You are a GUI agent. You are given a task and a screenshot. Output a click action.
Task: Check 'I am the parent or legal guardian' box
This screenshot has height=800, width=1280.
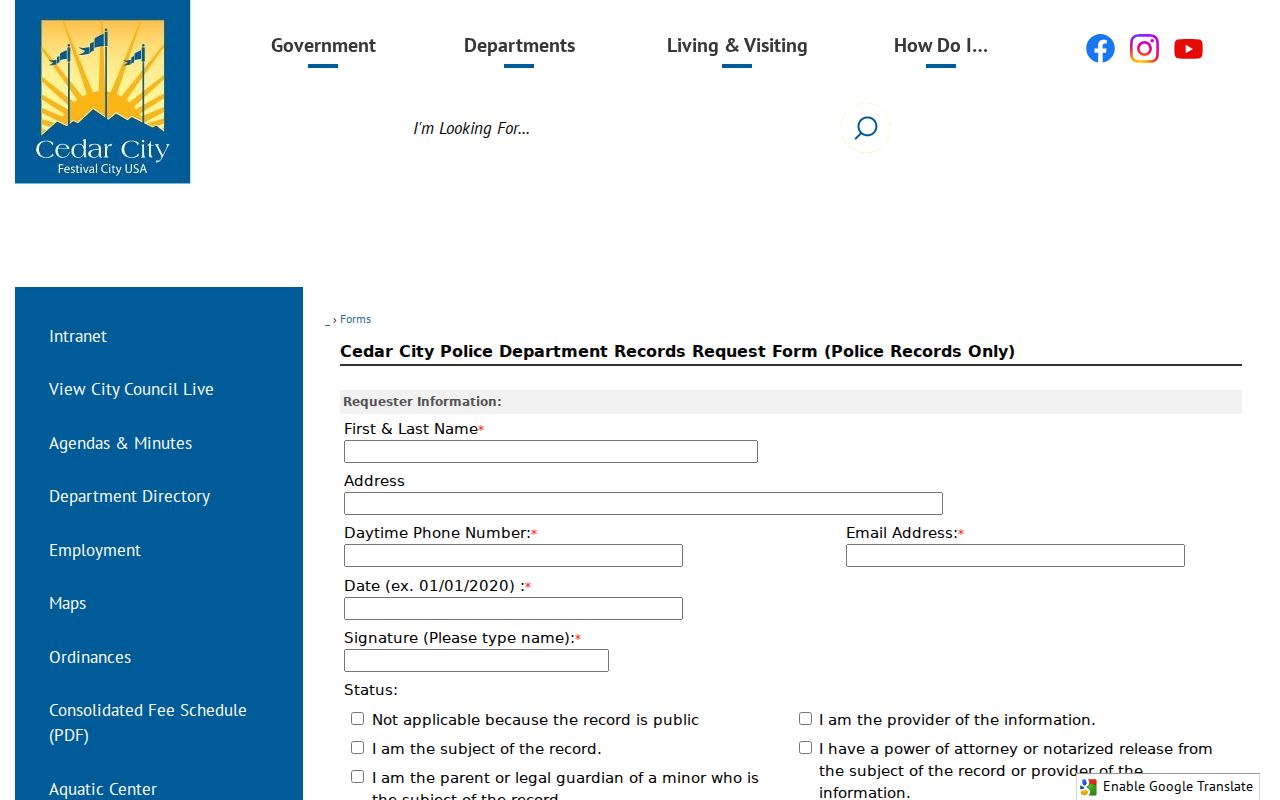click(357, 776)
